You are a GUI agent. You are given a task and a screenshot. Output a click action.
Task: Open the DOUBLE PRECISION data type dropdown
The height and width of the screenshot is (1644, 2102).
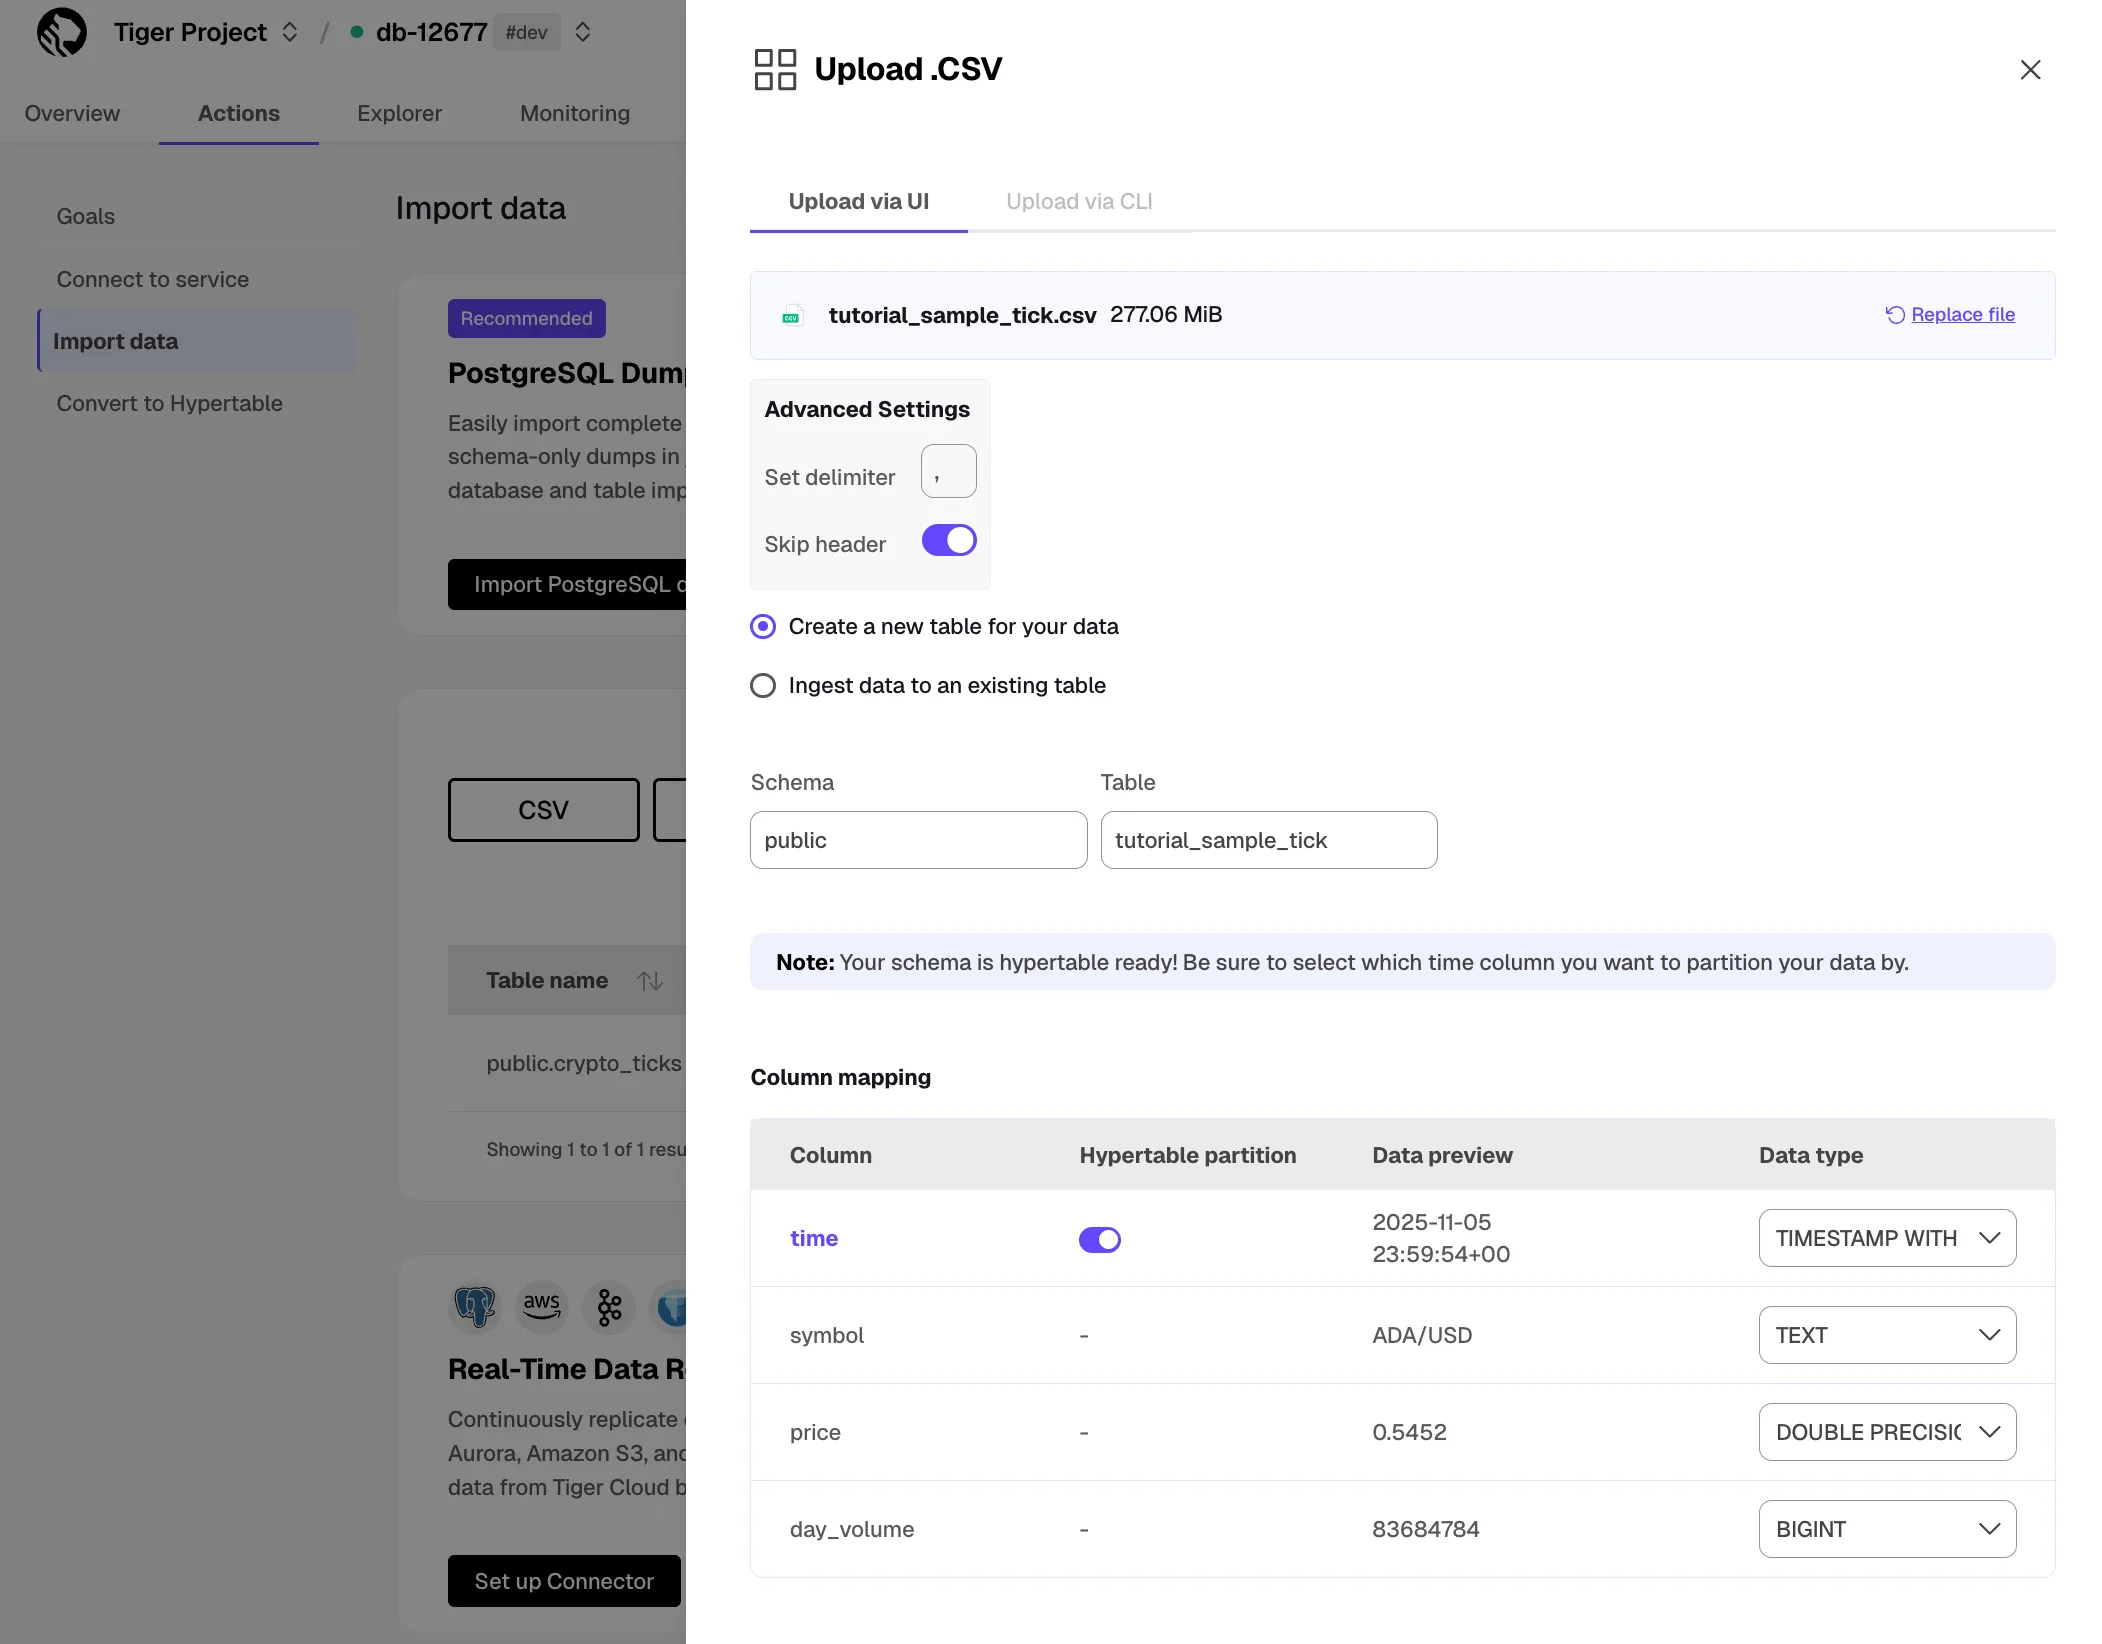pos(1887,1432)
